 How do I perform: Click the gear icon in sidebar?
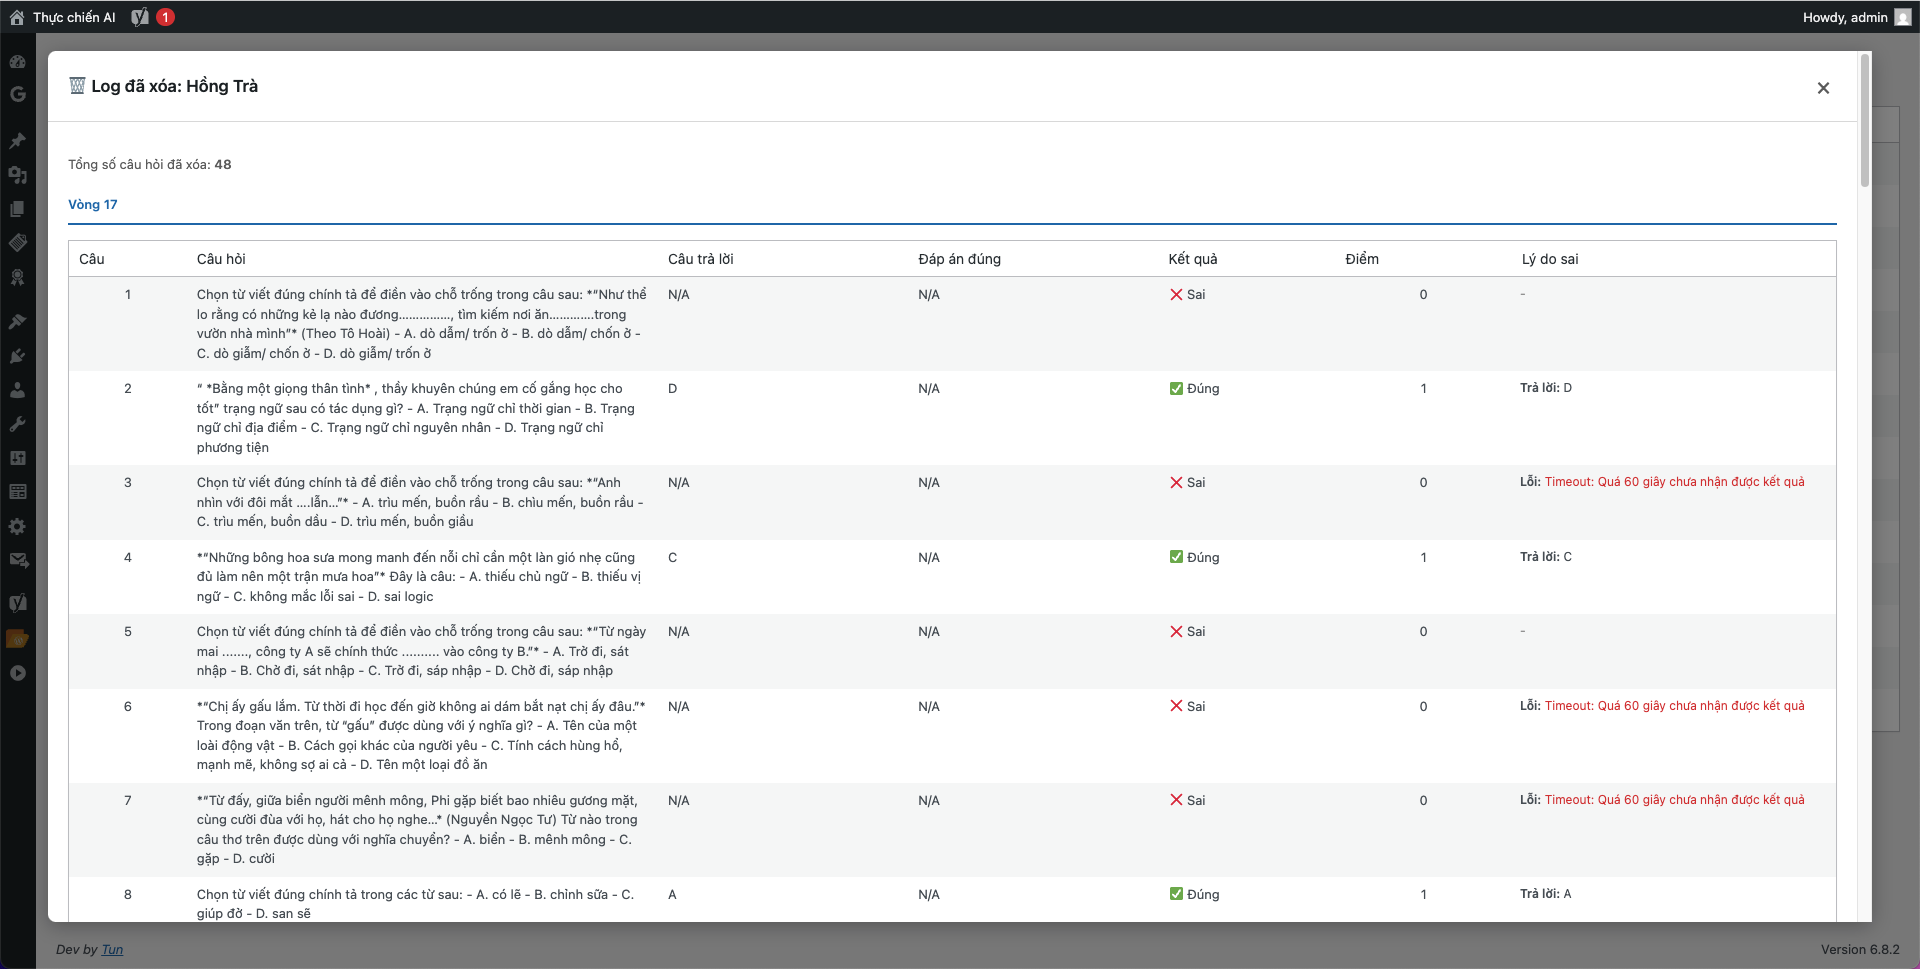pyautogui.click(x=17, y=526)
